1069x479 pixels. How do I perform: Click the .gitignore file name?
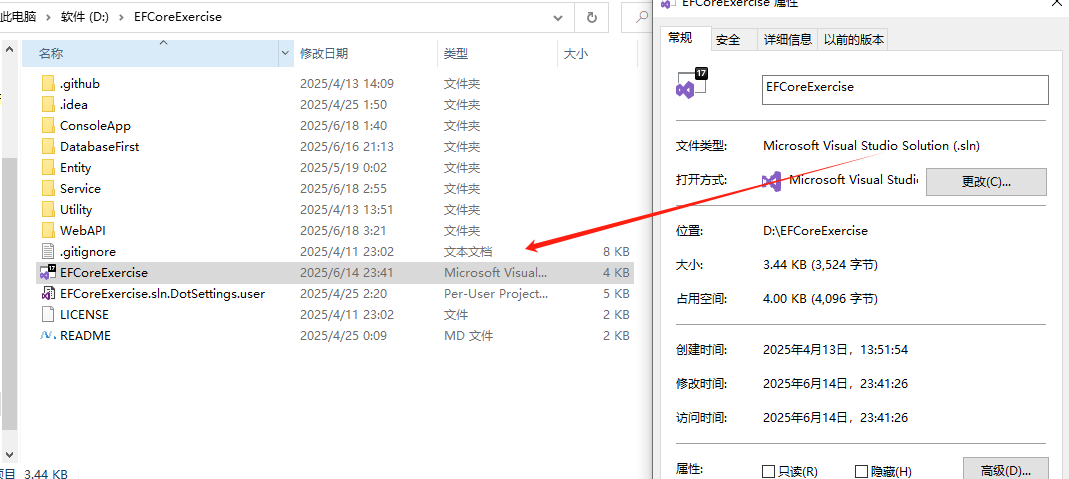pyautogui.click(x=88, y=252)
